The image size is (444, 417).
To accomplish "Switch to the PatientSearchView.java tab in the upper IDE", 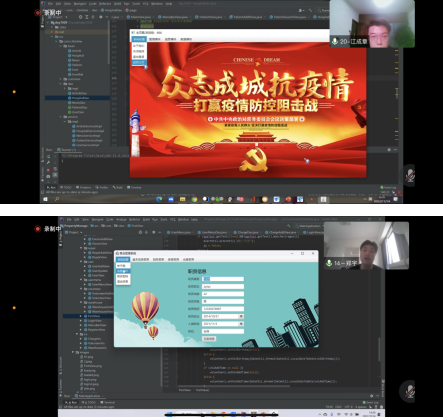I will point(289,17).
